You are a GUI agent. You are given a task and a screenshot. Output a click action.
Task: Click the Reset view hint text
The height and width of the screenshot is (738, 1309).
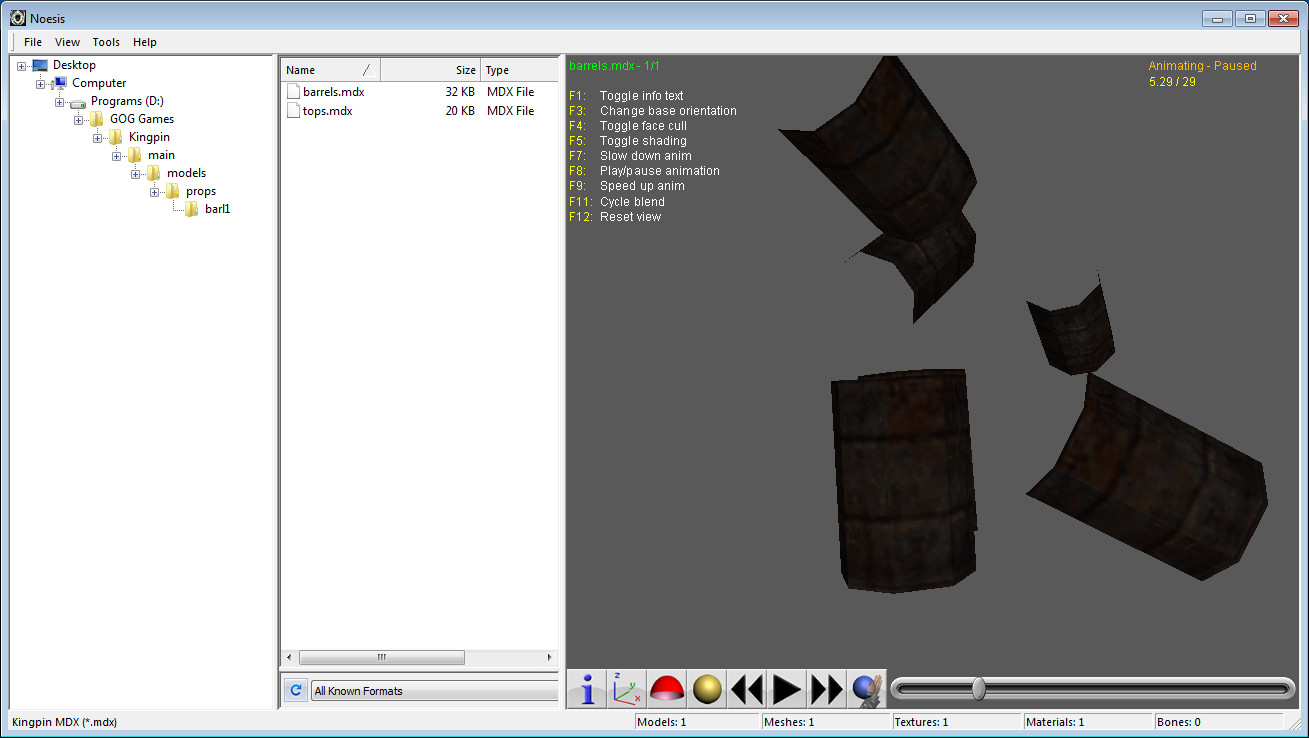click(x=630, y=217)
